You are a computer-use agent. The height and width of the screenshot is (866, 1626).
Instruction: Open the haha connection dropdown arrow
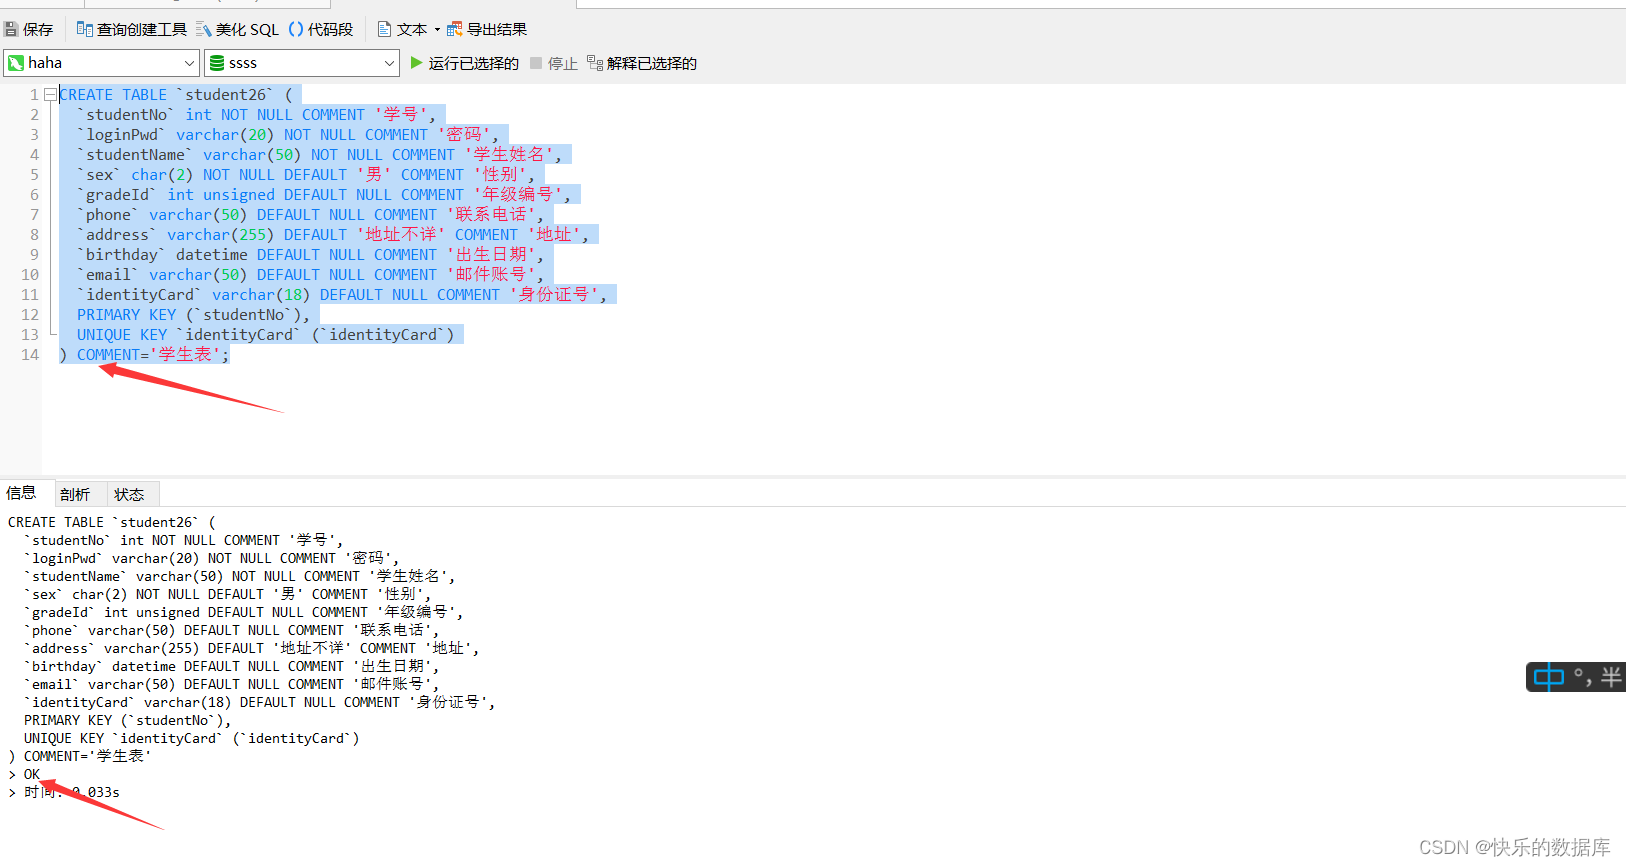190,63
